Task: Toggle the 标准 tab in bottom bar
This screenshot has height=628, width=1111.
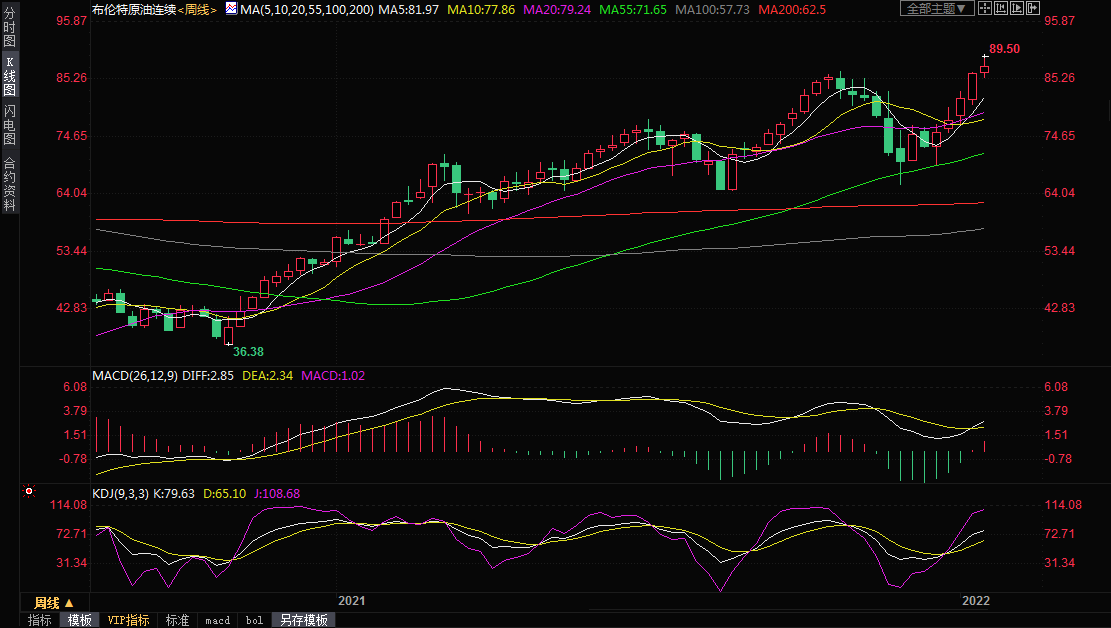Action: 177,620
